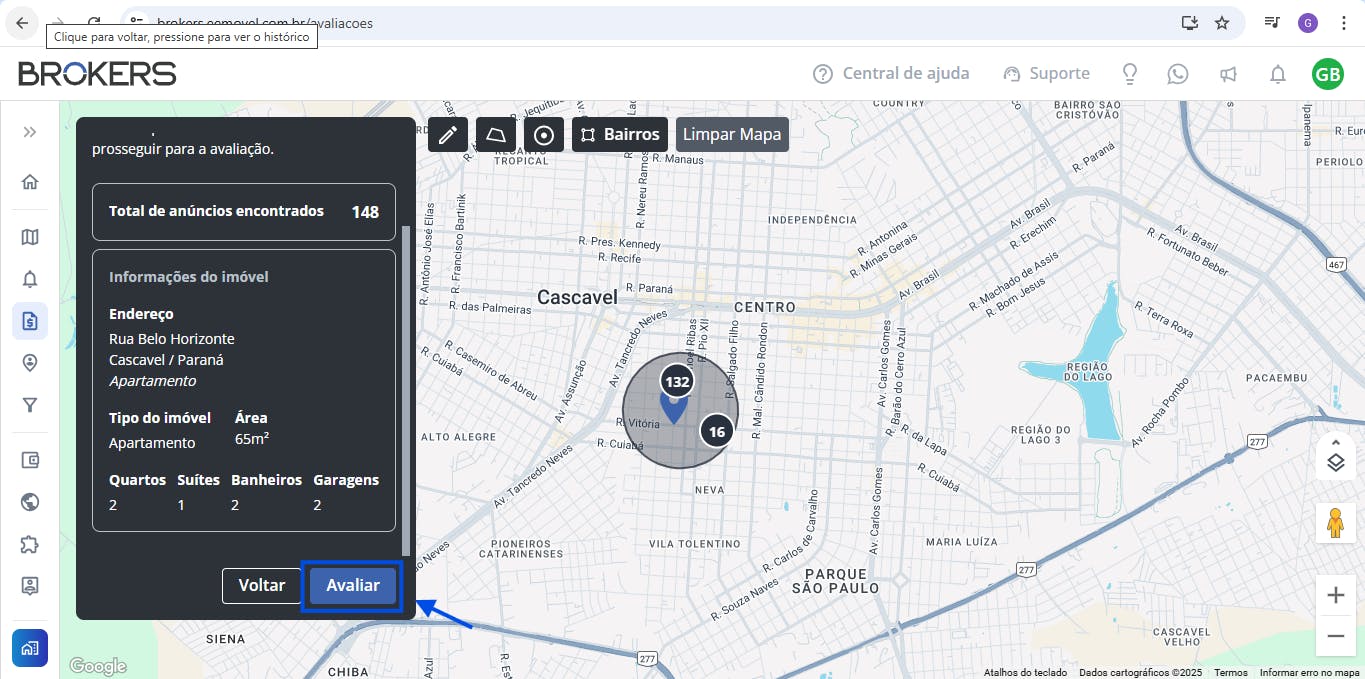
Task: Open Suporte in header
Action: 1046,74
